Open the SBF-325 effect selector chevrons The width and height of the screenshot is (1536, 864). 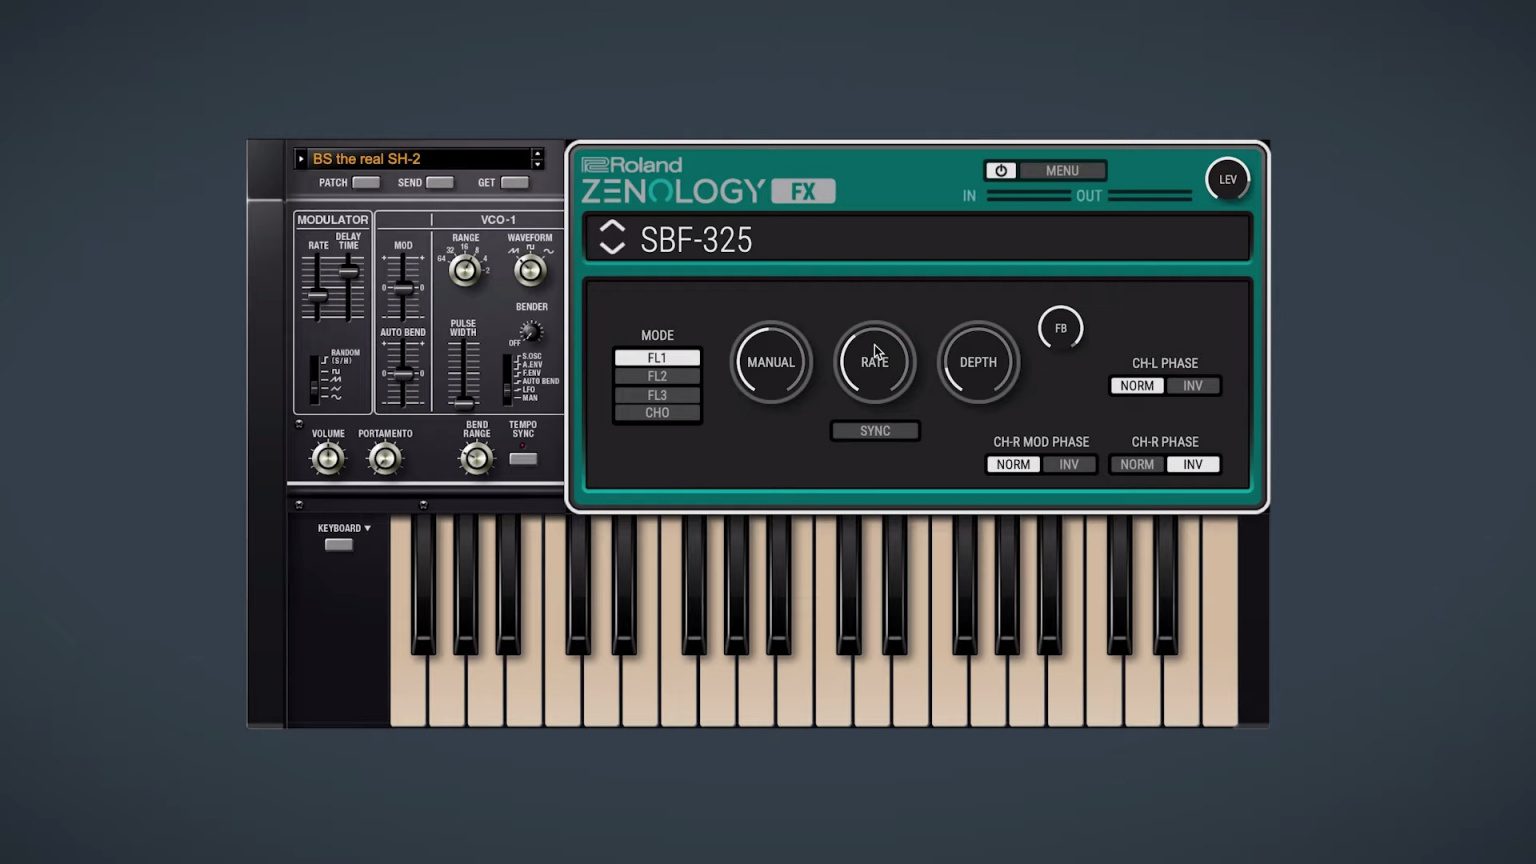(x=611, y=238)
